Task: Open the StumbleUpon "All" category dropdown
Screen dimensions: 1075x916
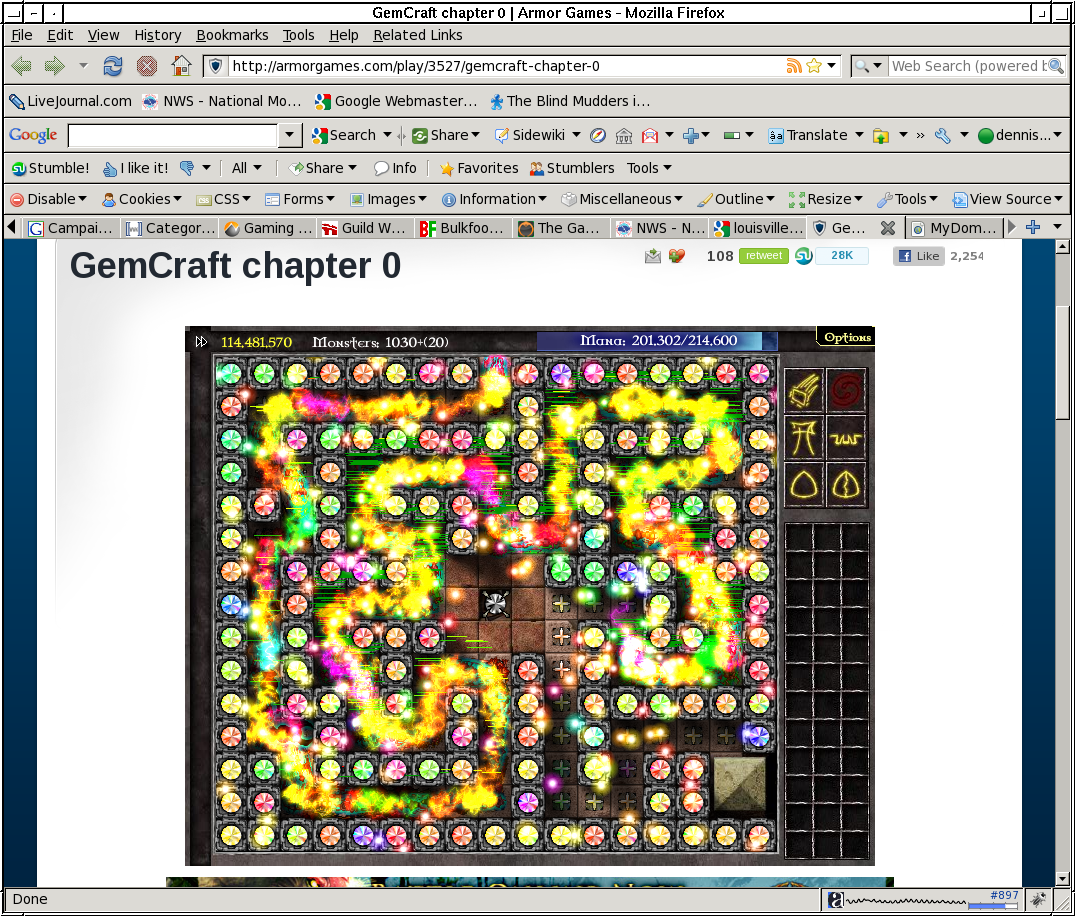Action: coord(246,168)
